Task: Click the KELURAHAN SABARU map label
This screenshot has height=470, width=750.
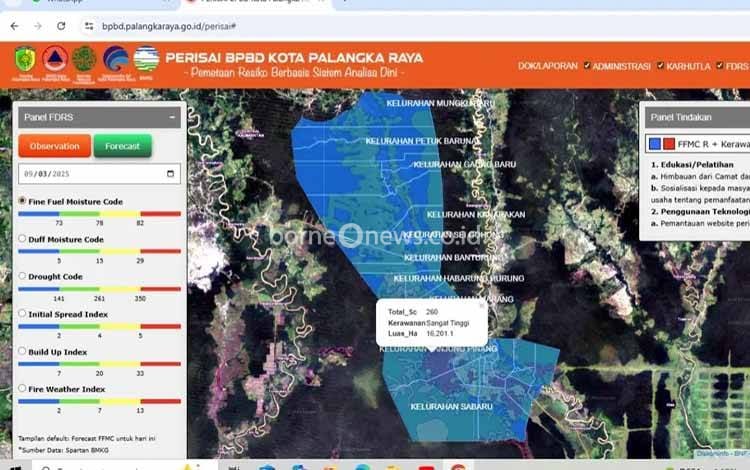Action: click(452, 407)
